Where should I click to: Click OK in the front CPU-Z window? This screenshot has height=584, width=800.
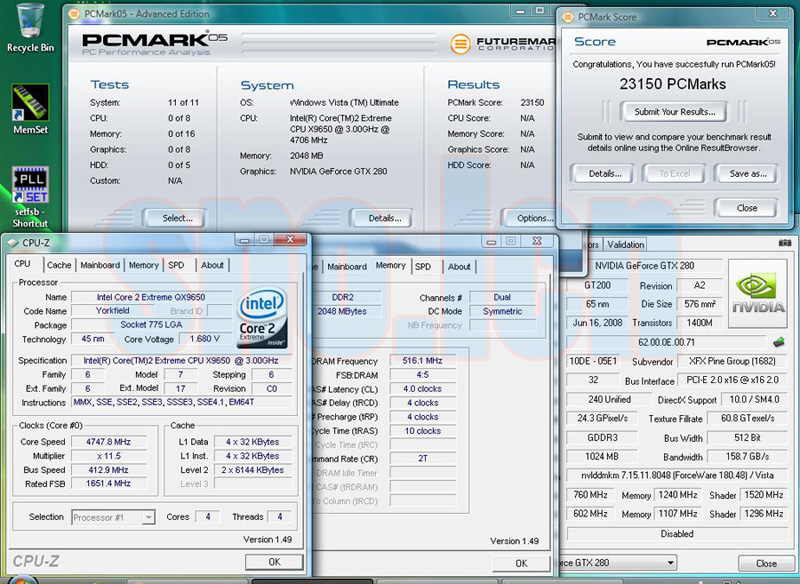pyautogui.click(x=274, y=562)
